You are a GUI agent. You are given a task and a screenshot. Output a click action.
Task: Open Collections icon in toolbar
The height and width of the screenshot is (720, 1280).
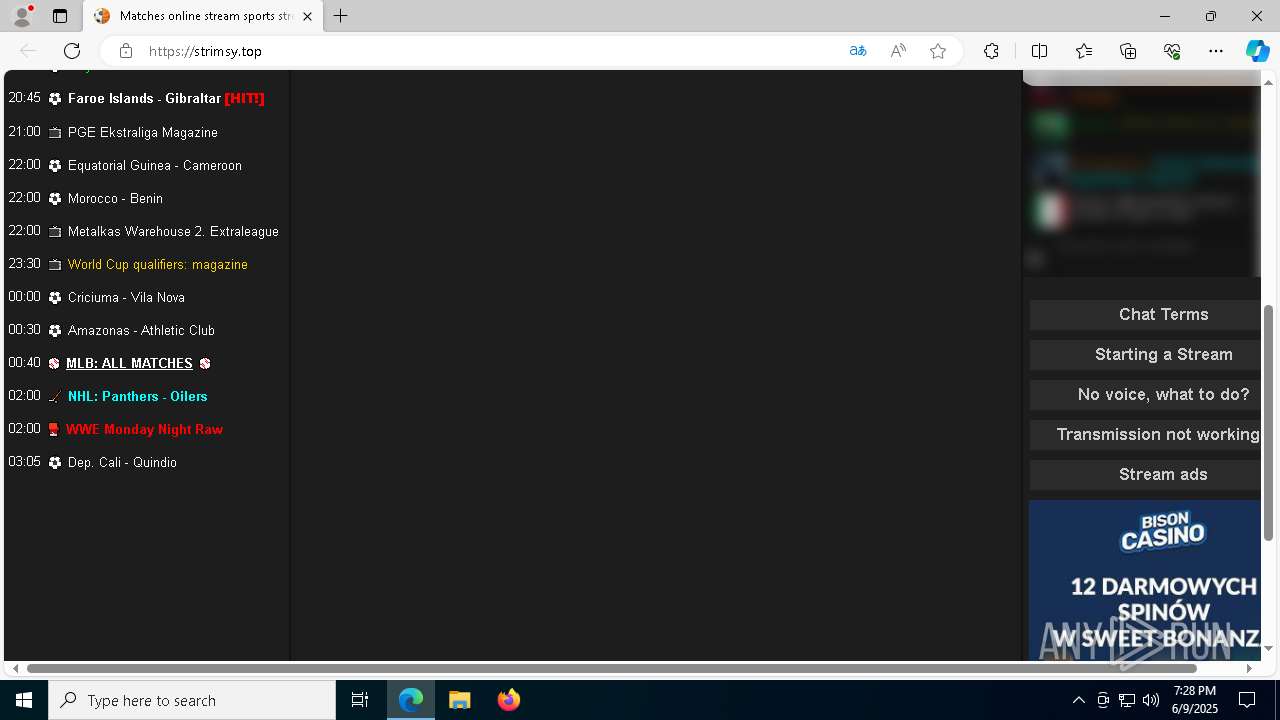pos(1128,51)
